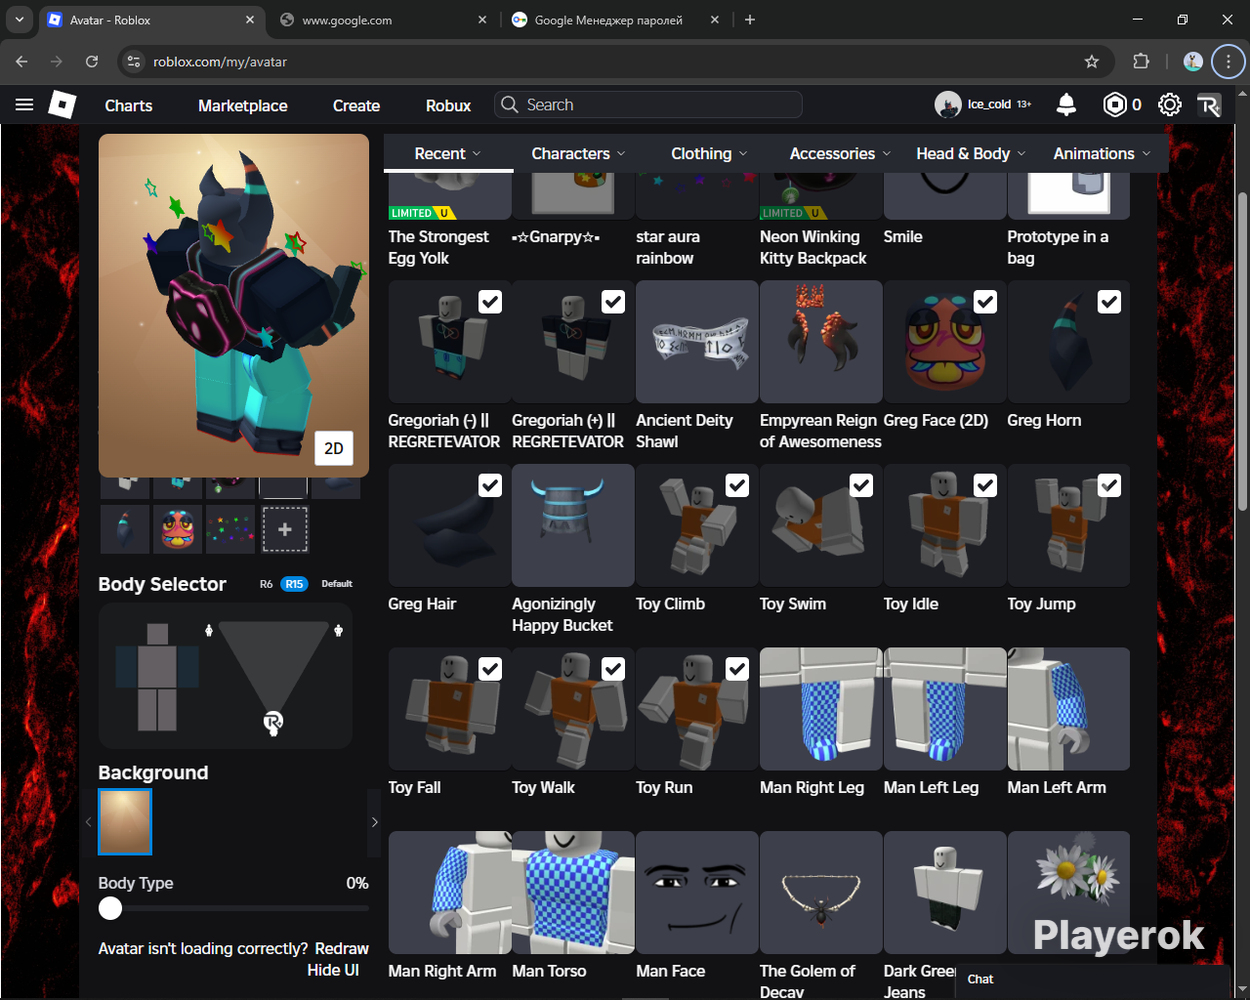Equip the Man Right Leg item
Viewport: 1250px width, 1000px height.
pyautogui.click(x=821, y=709)
